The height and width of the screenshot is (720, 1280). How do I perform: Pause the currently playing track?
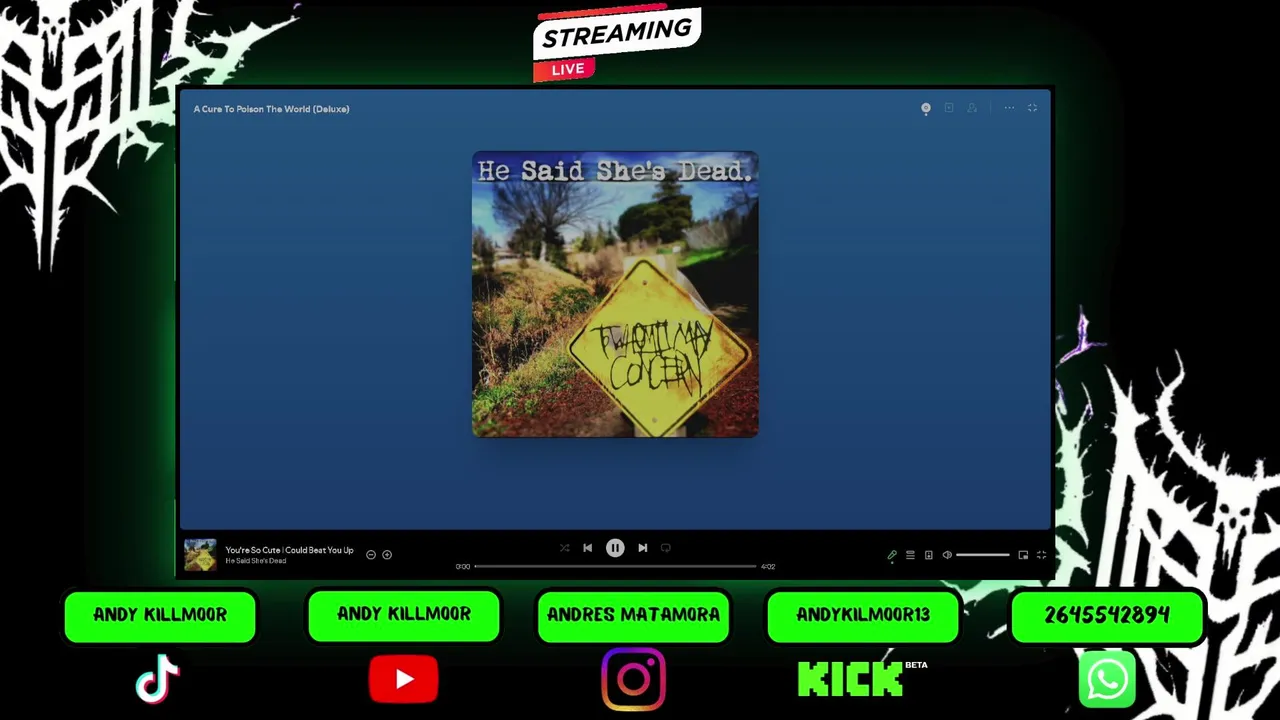pyautogui.click(x=615, y=548)
